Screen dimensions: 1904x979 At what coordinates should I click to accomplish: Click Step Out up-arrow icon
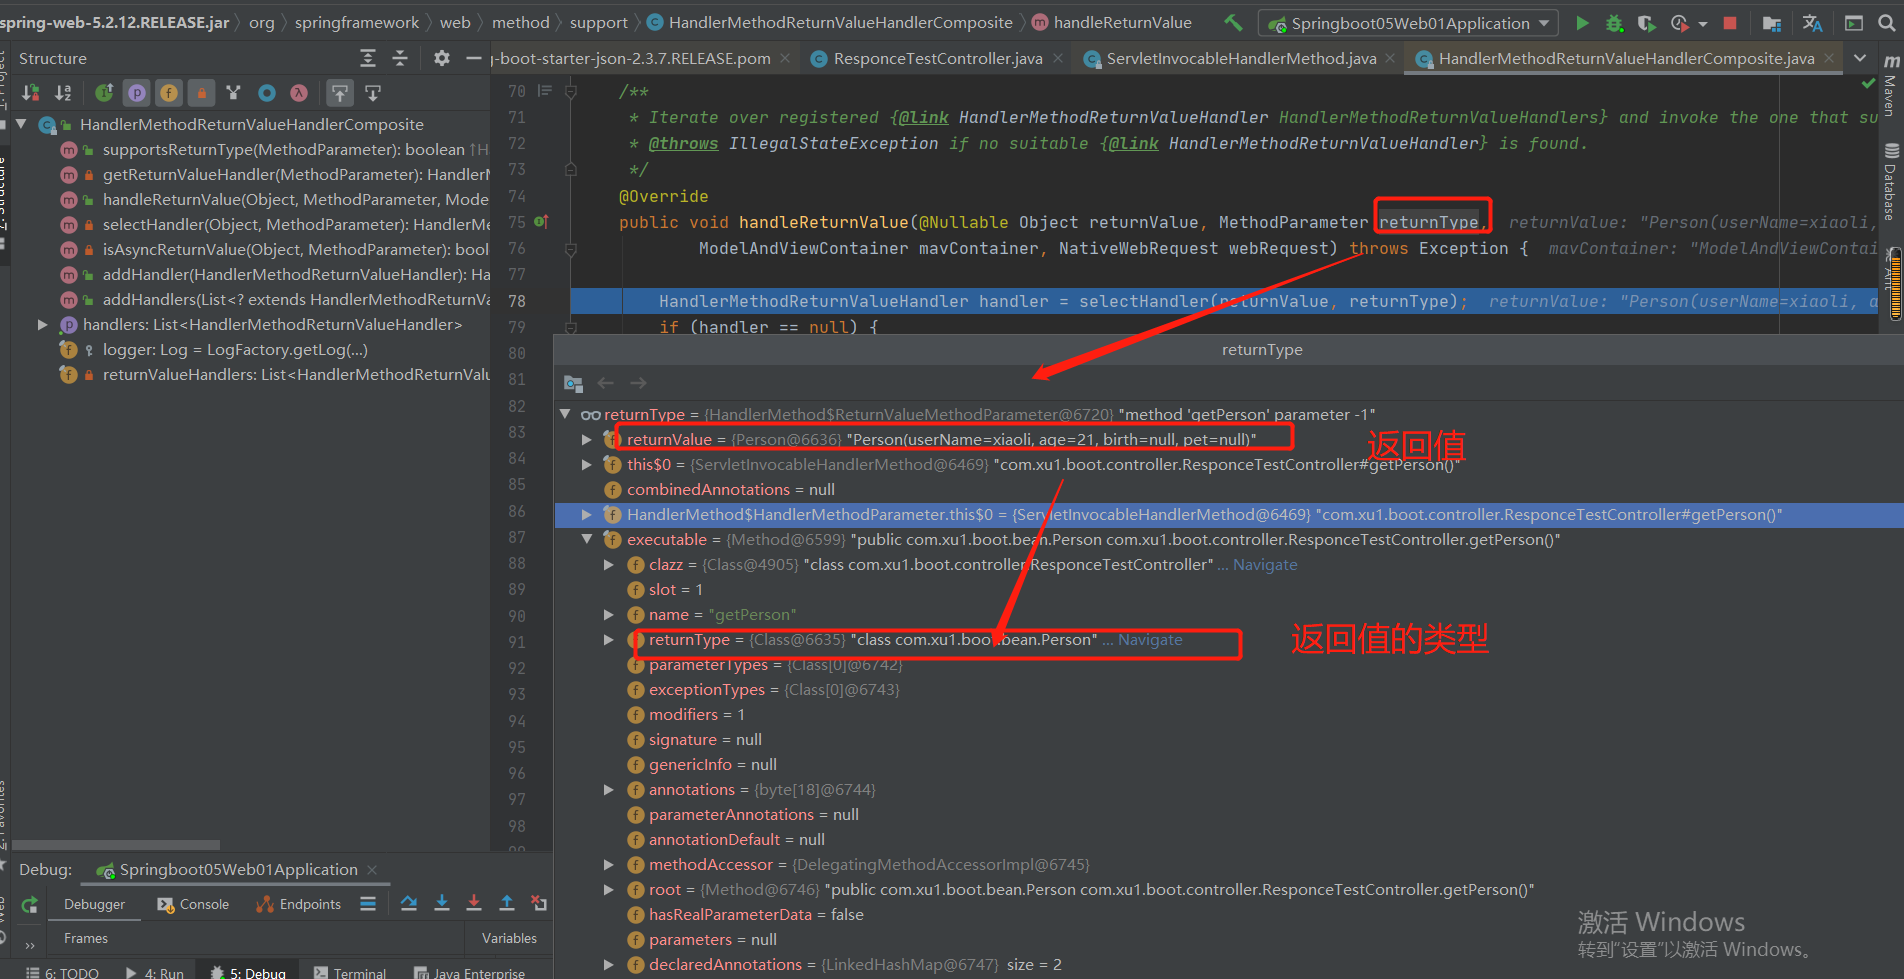tap(507, 903)
